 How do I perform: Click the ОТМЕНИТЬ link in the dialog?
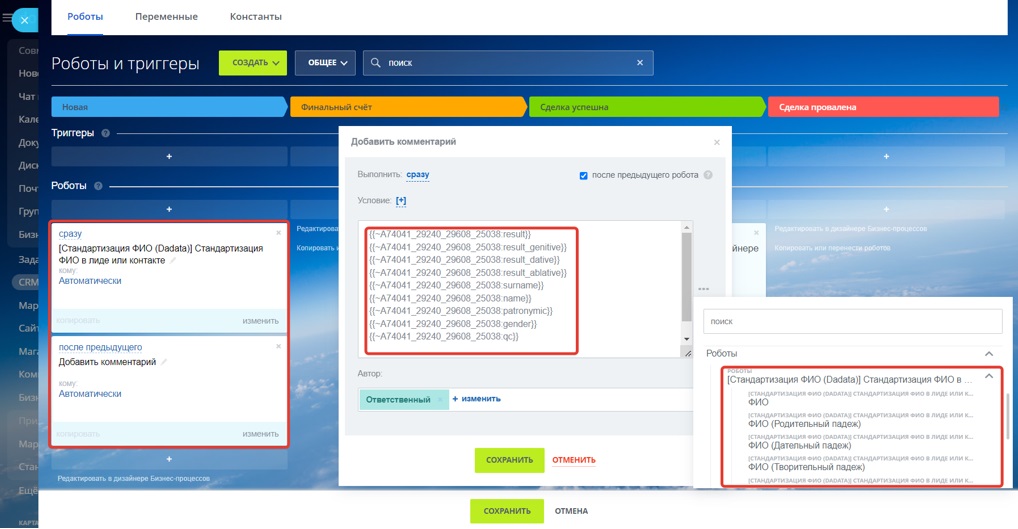574,460
